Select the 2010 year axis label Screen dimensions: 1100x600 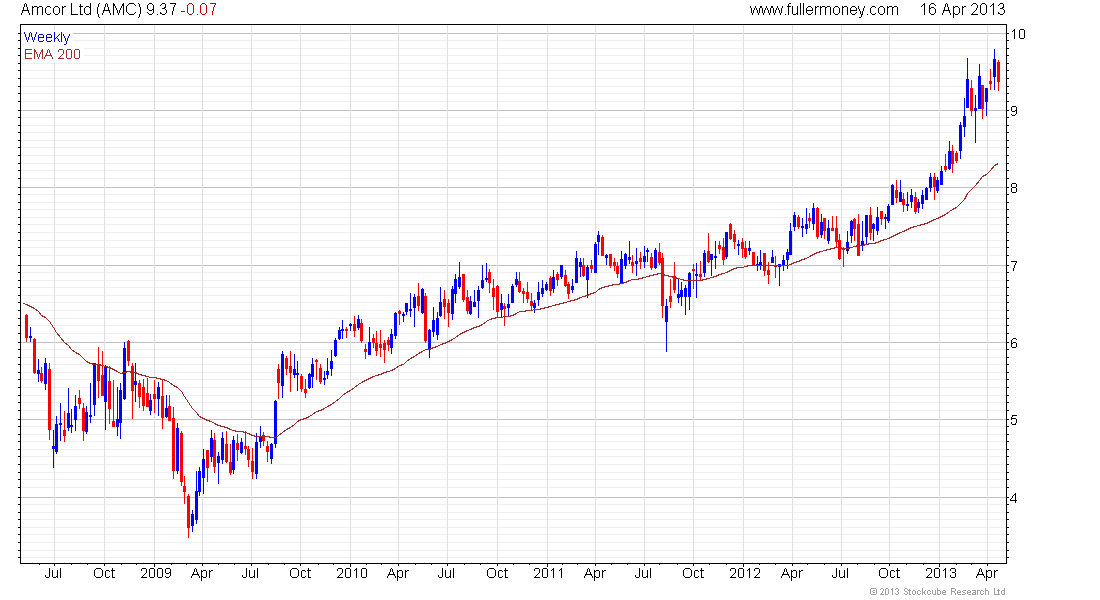point(351,573)
